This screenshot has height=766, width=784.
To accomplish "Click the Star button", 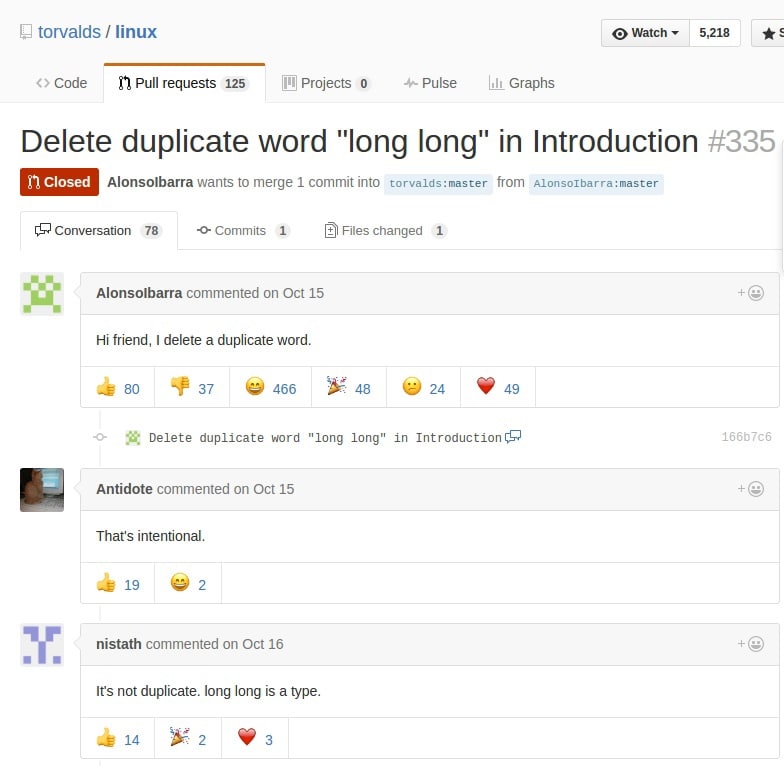I will 768,33.
